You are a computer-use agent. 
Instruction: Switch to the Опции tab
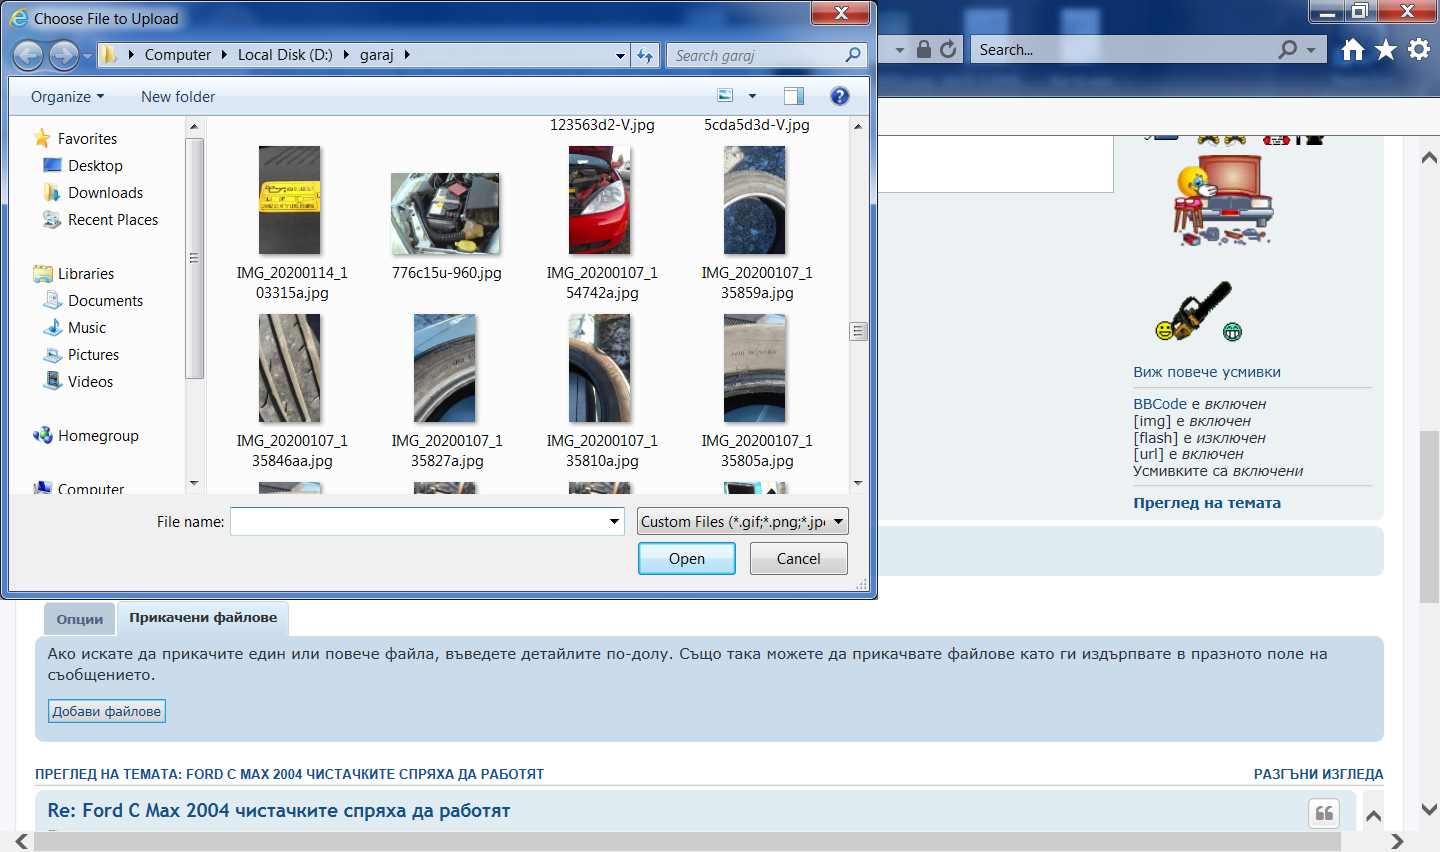click(x=79, y=619)
